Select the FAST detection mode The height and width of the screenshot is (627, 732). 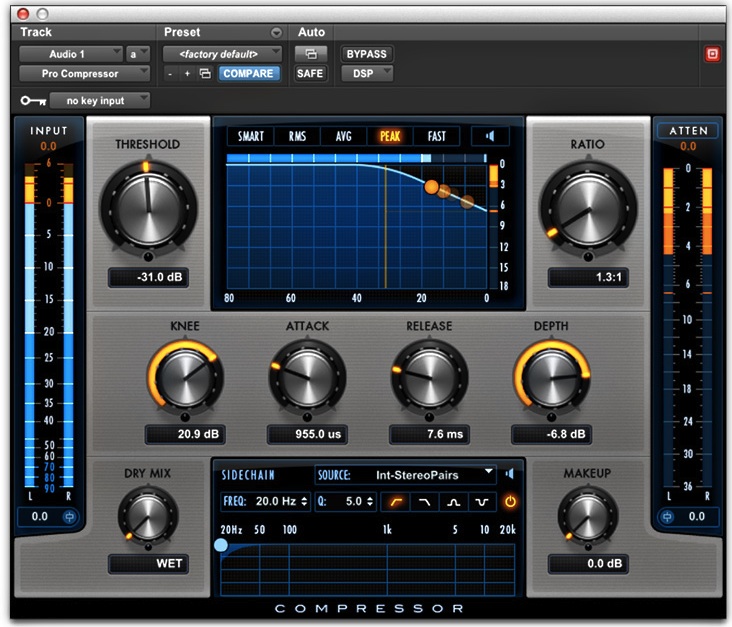click(437, 136)
